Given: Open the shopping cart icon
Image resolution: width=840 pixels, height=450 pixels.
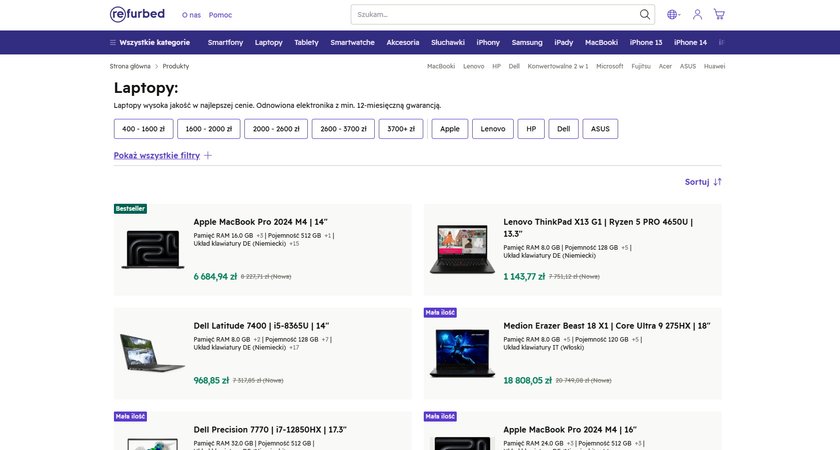Looking at the screenshot, I should tap(719, 14).
